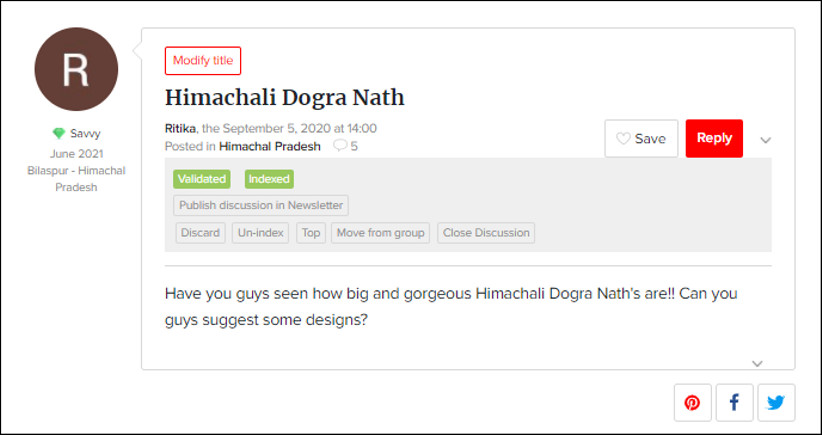
Task: Open the dropdown chevron beside Reply
Action: tap(765, 140)
